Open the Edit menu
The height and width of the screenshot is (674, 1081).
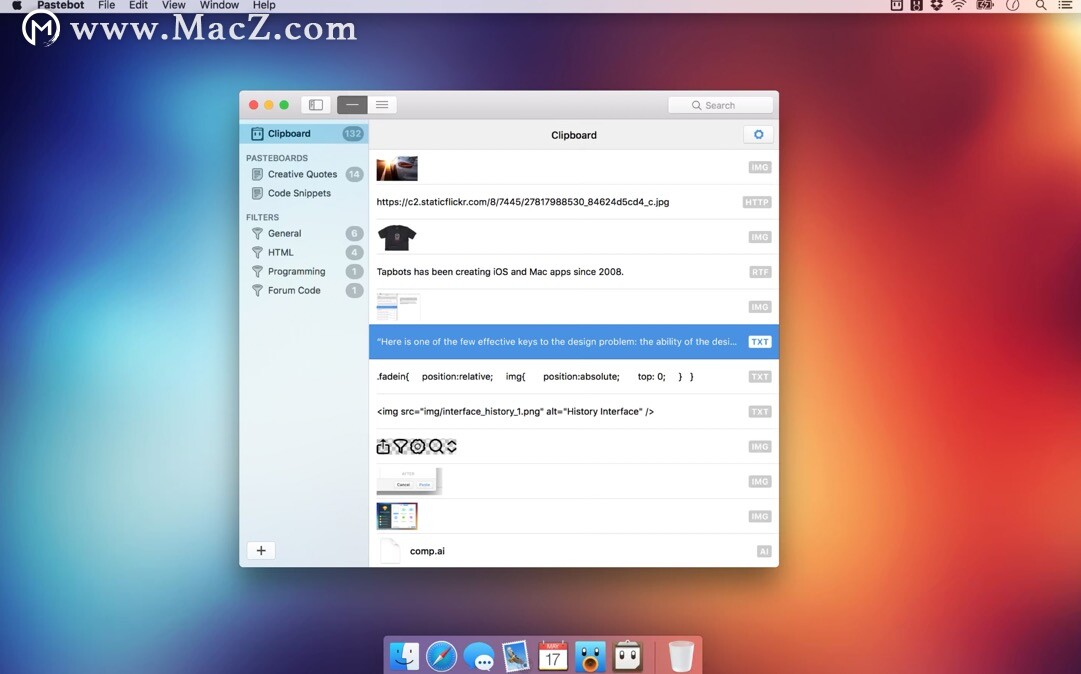[138, 6]
